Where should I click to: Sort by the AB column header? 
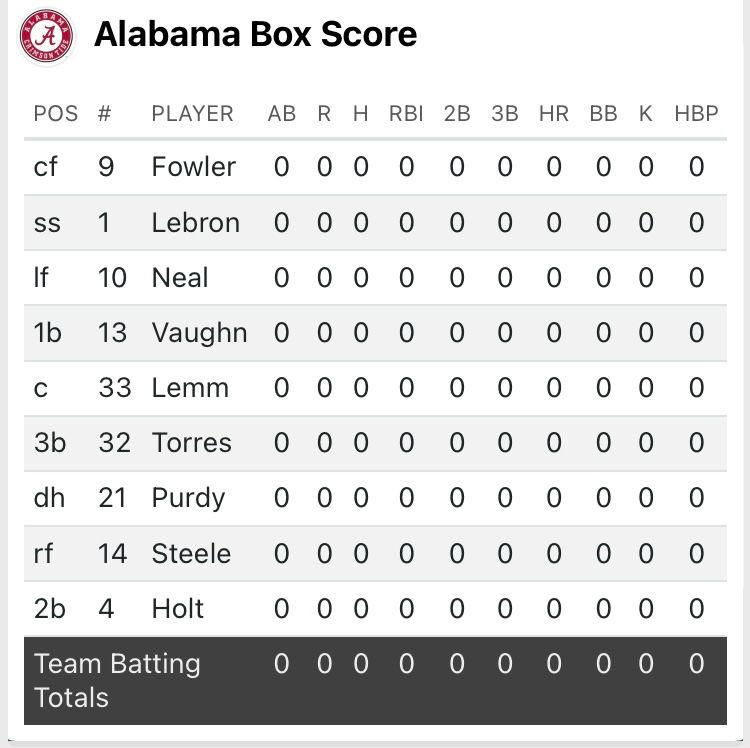click(x=282, y=113)
